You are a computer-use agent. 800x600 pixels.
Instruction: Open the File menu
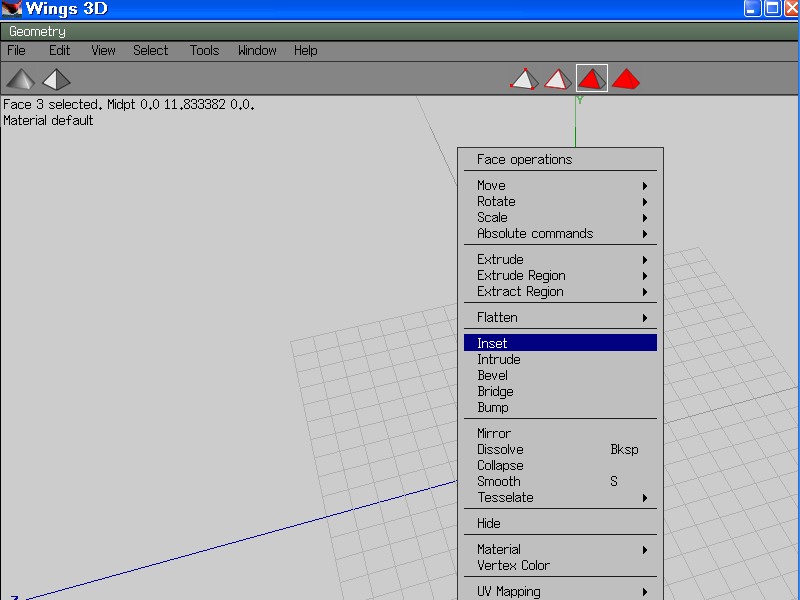[x=16, y=51]
